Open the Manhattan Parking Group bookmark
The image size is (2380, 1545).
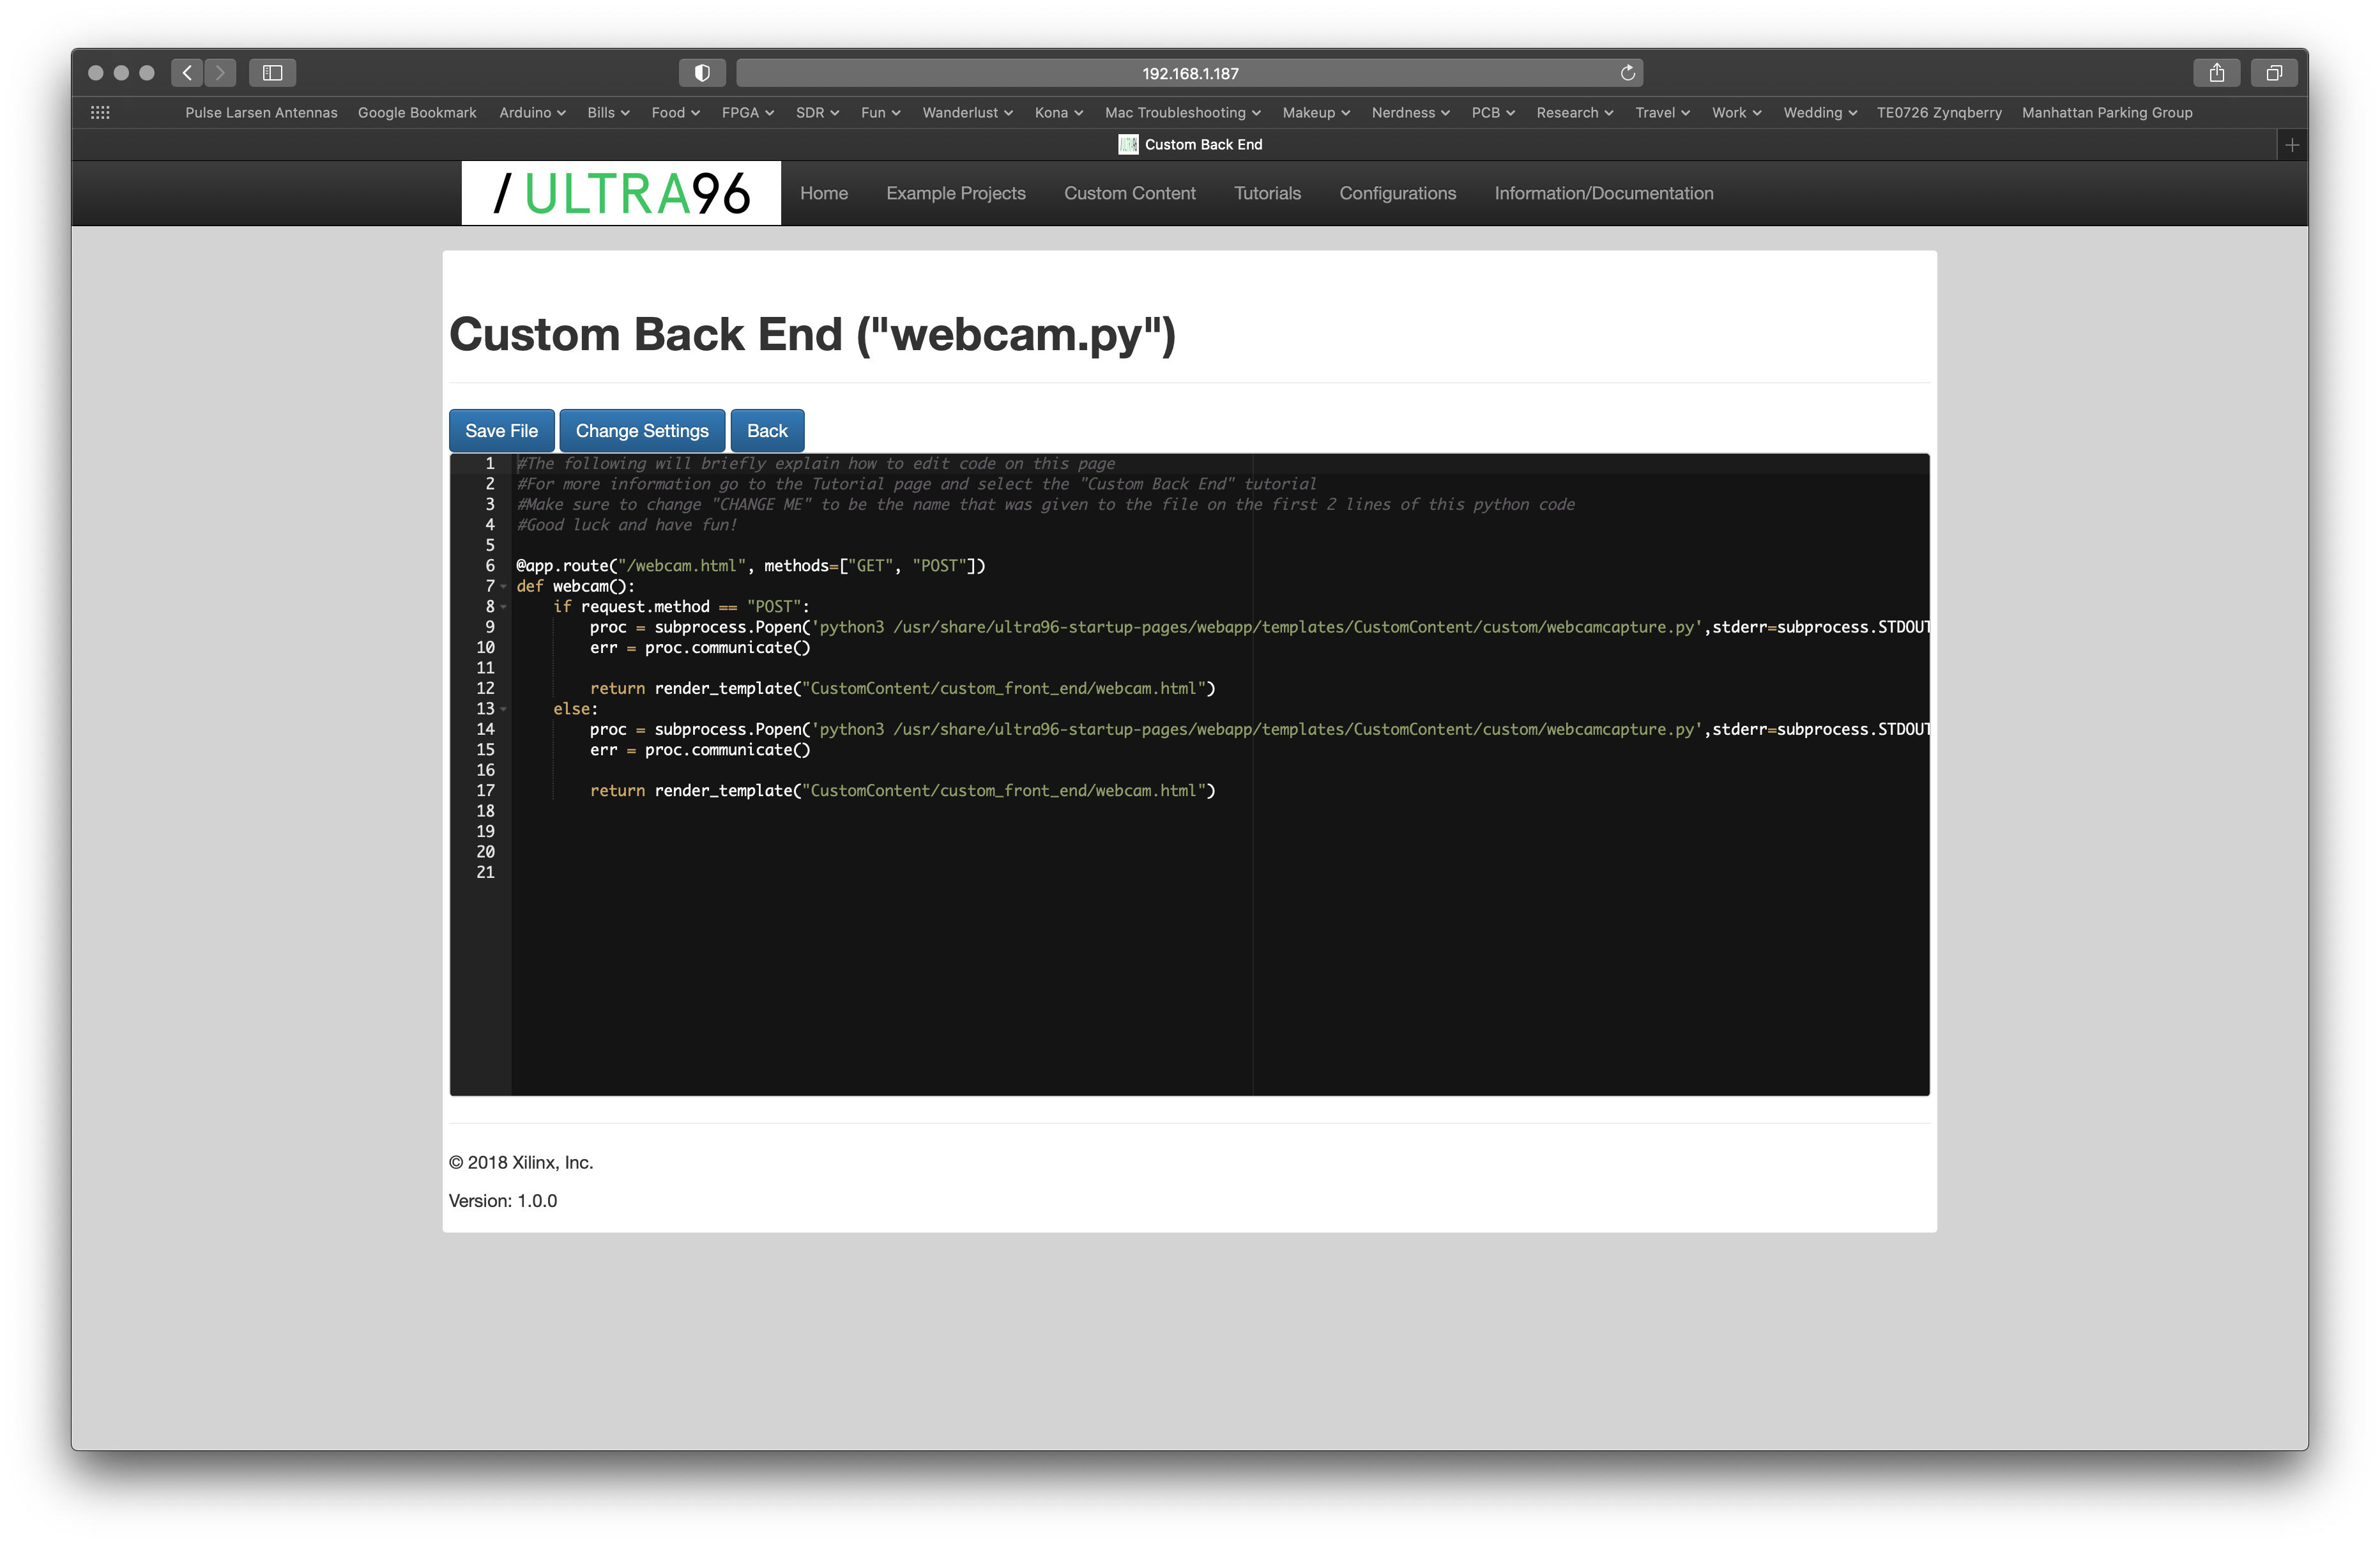2107,113
